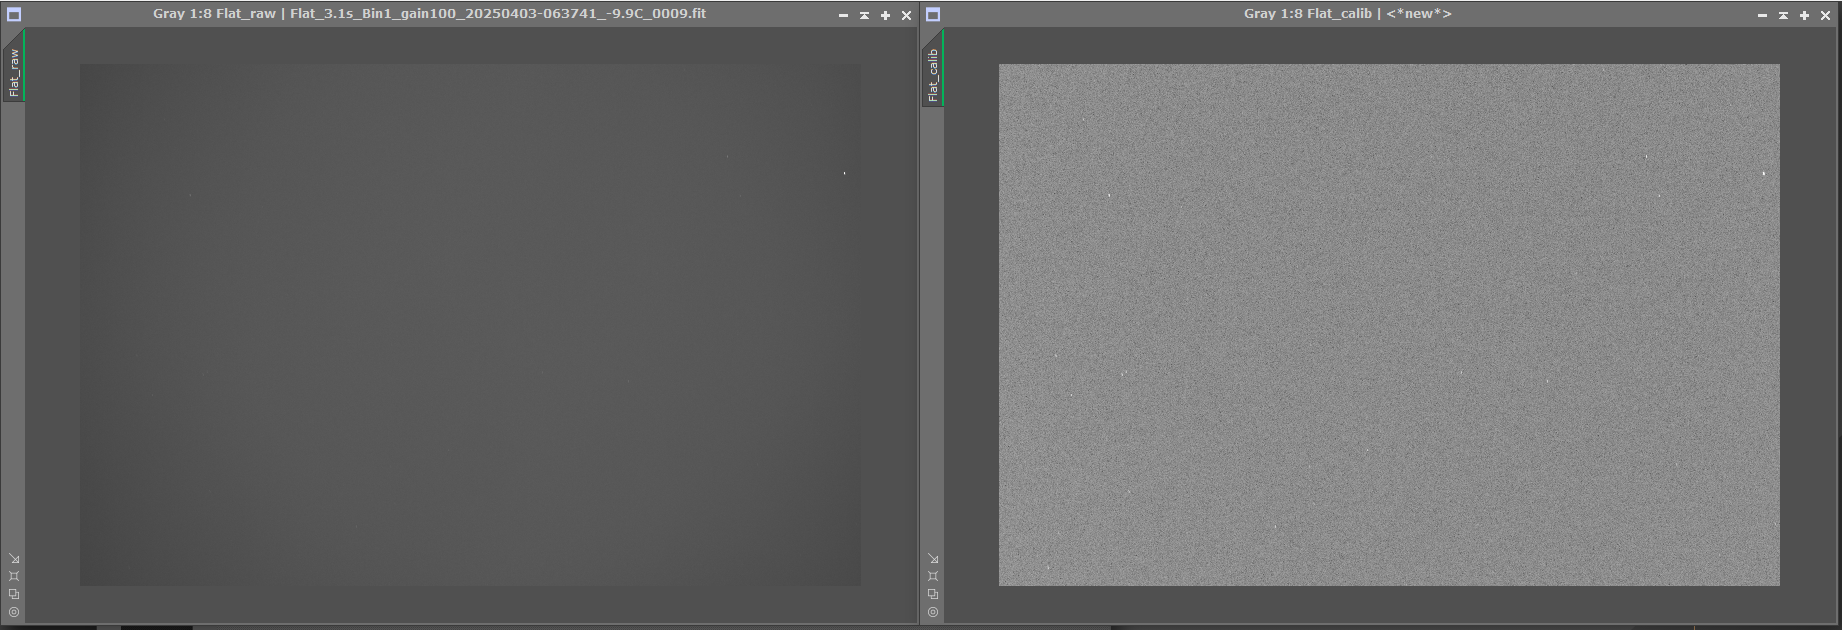Click the overlapping squares icon in Flat_calib window
Image resolution: width=1842 pixels, height=630 pixels.
click(x=933, y=594)
